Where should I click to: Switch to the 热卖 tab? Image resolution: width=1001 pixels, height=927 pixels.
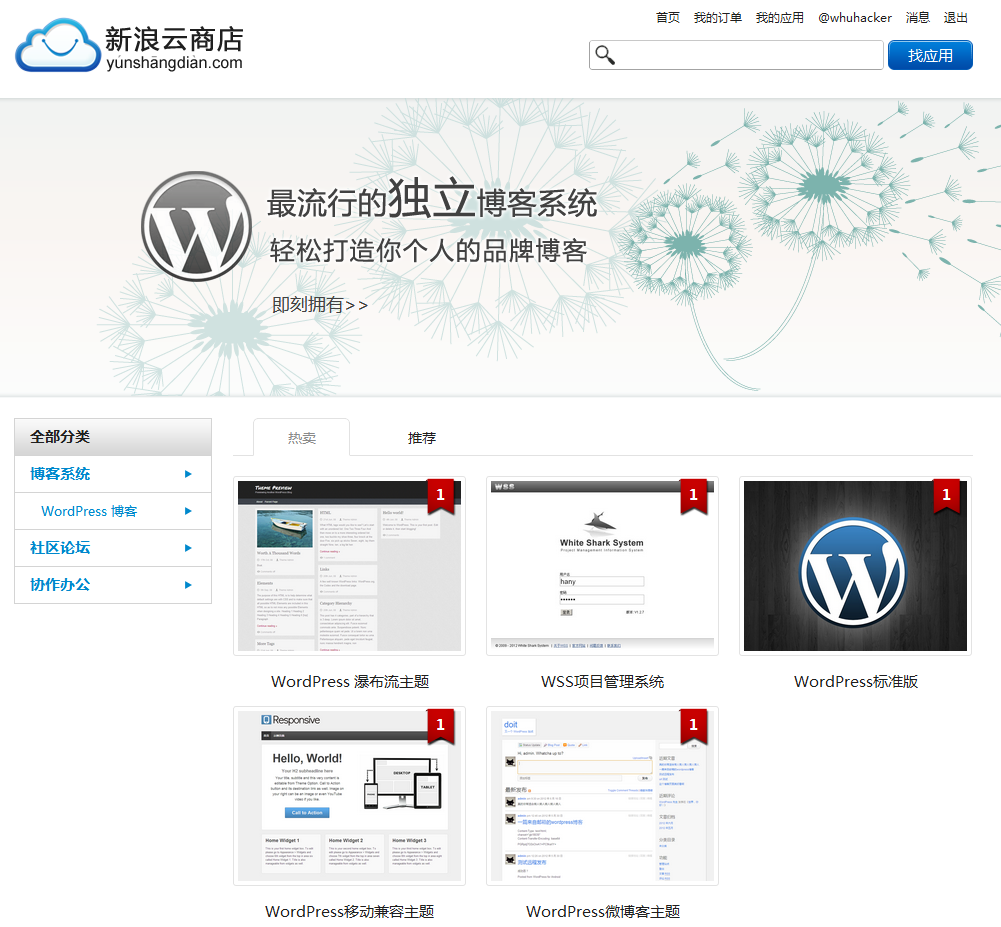tap(301, 437)
